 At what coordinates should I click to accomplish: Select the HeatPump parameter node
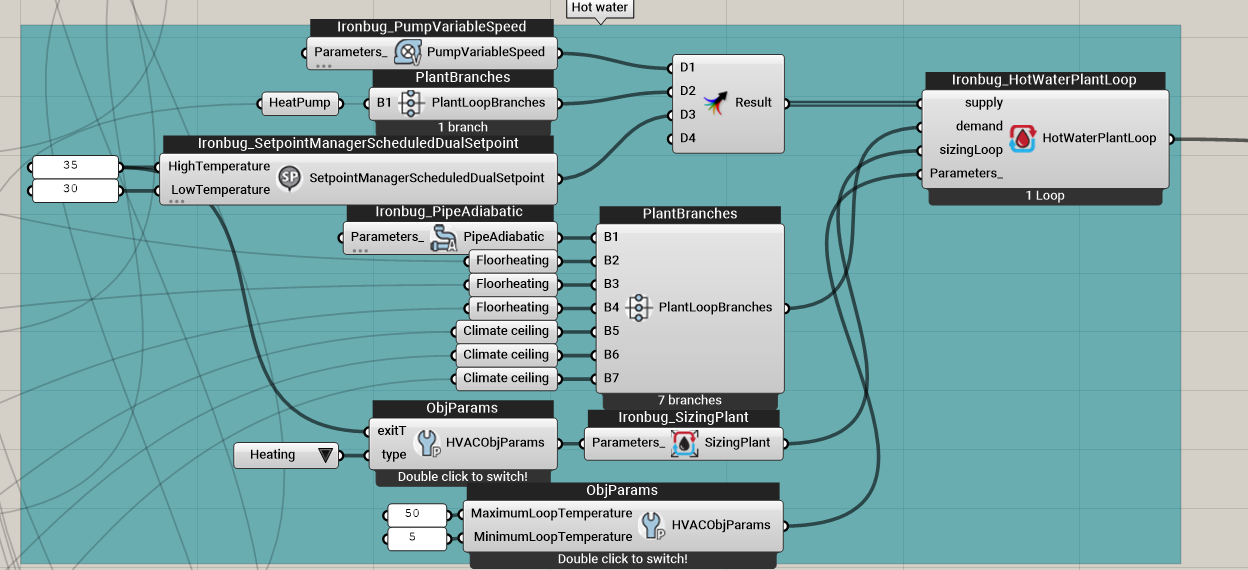pos(299,102)
